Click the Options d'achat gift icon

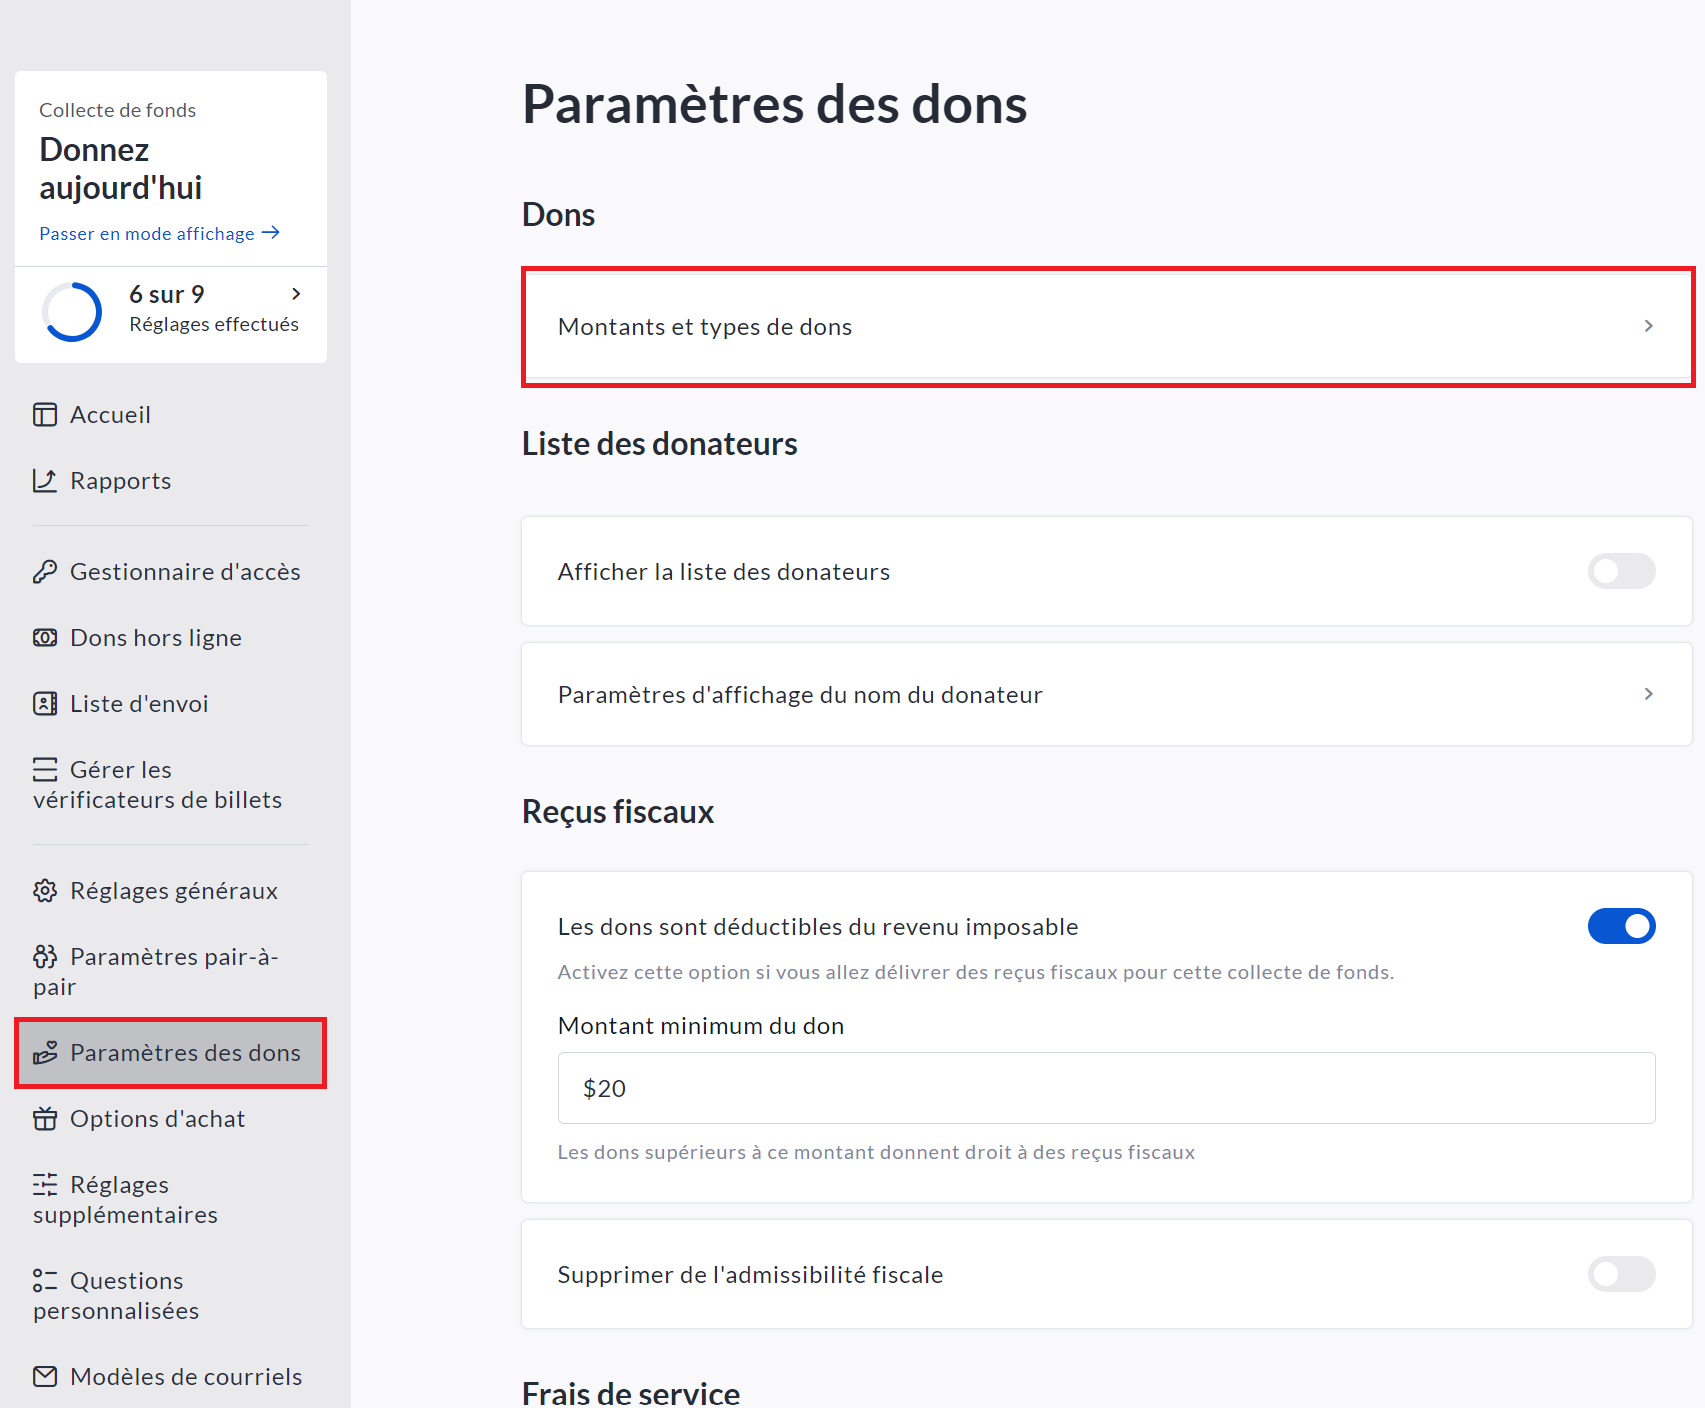45,1119
